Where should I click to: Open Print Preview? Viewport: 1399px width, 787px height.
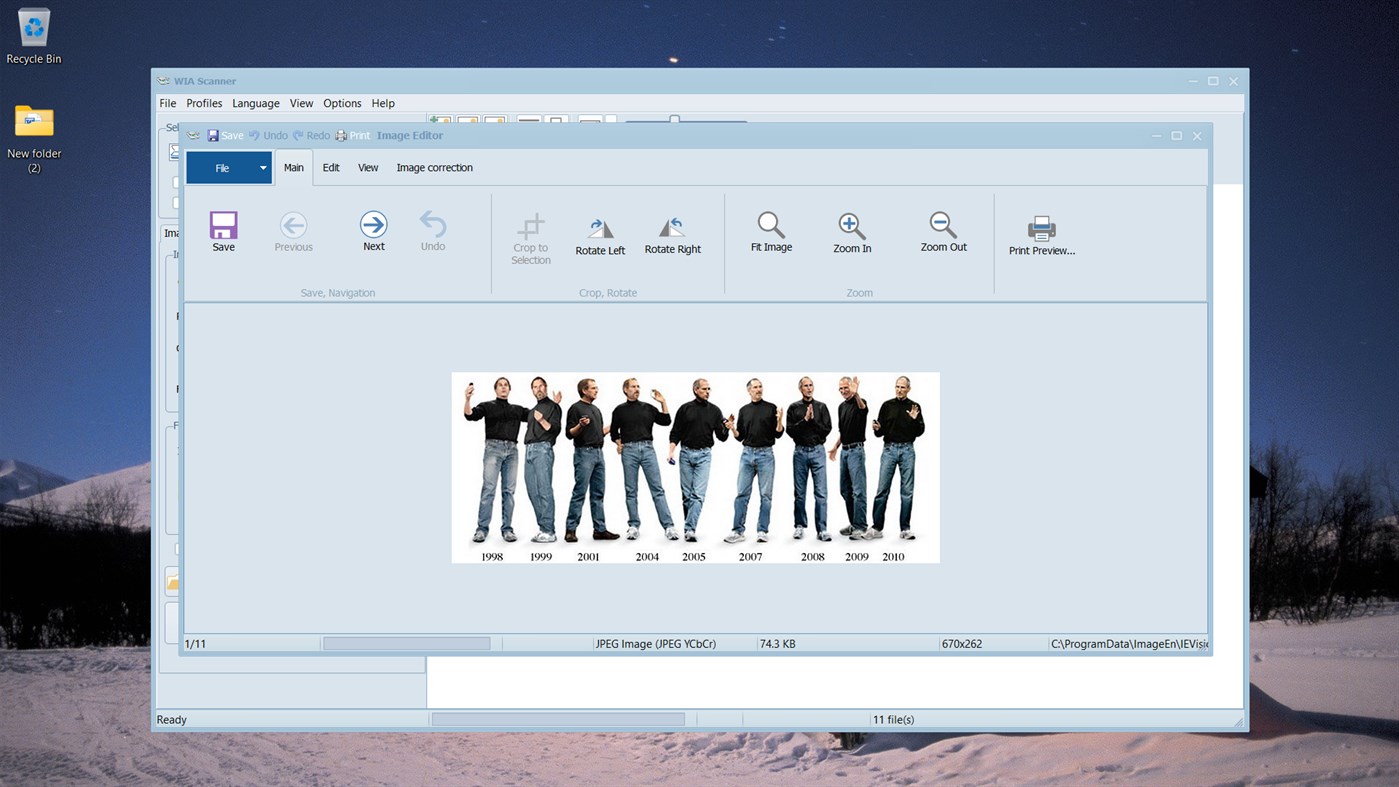click(x=1040, y=231)
